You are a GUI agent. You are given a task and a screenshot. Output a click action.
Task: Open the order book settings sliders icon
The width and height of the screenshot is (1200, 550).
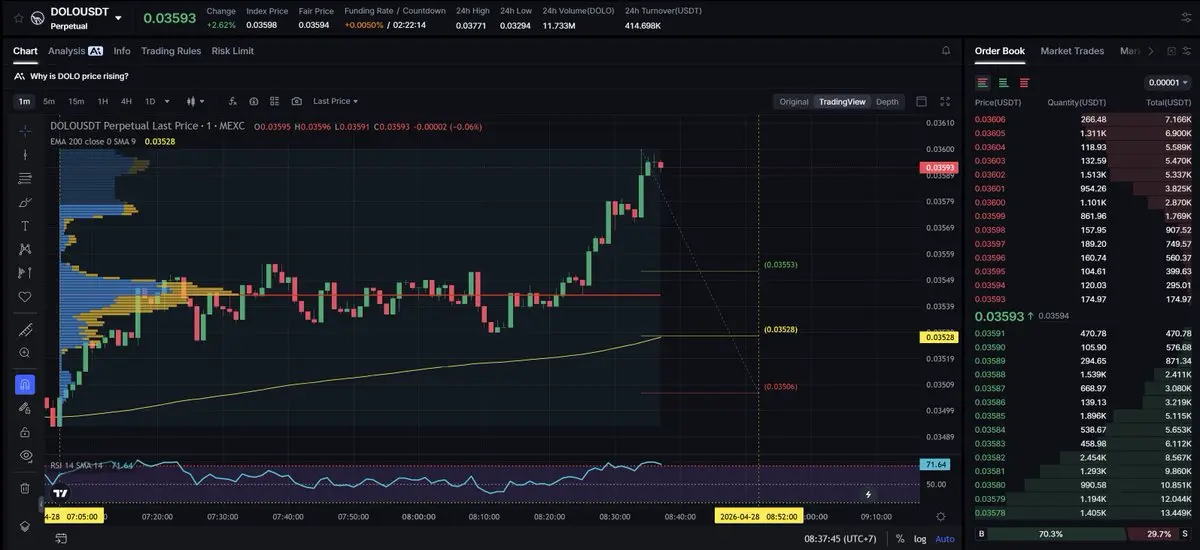(1188, 50)
